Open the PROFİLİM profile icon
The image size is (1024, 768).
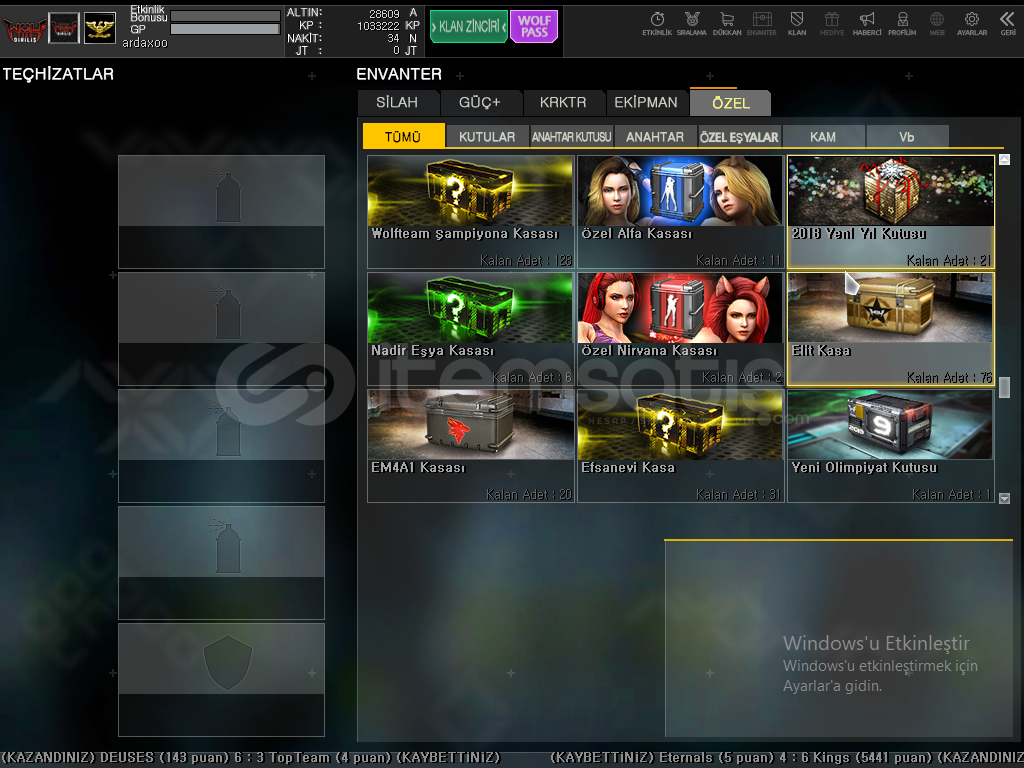902,24
